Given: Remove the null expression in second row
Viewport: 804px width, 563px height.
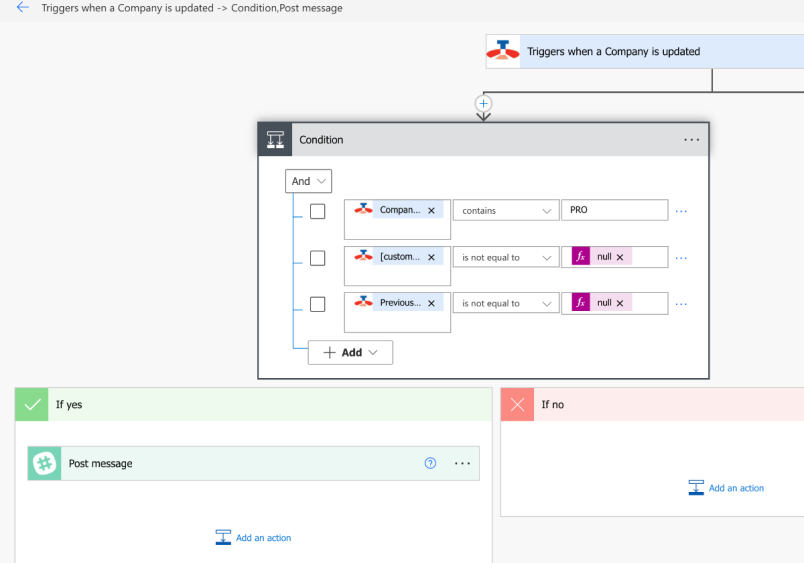Looking at the screenshot, I should [620, 257].
